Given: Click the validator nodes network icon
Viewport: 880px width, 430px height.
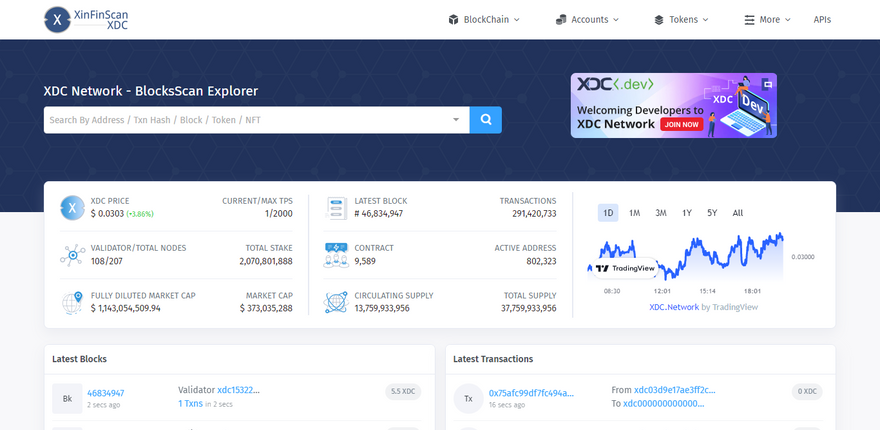Looking at the screenshot, I should [72, 255].
